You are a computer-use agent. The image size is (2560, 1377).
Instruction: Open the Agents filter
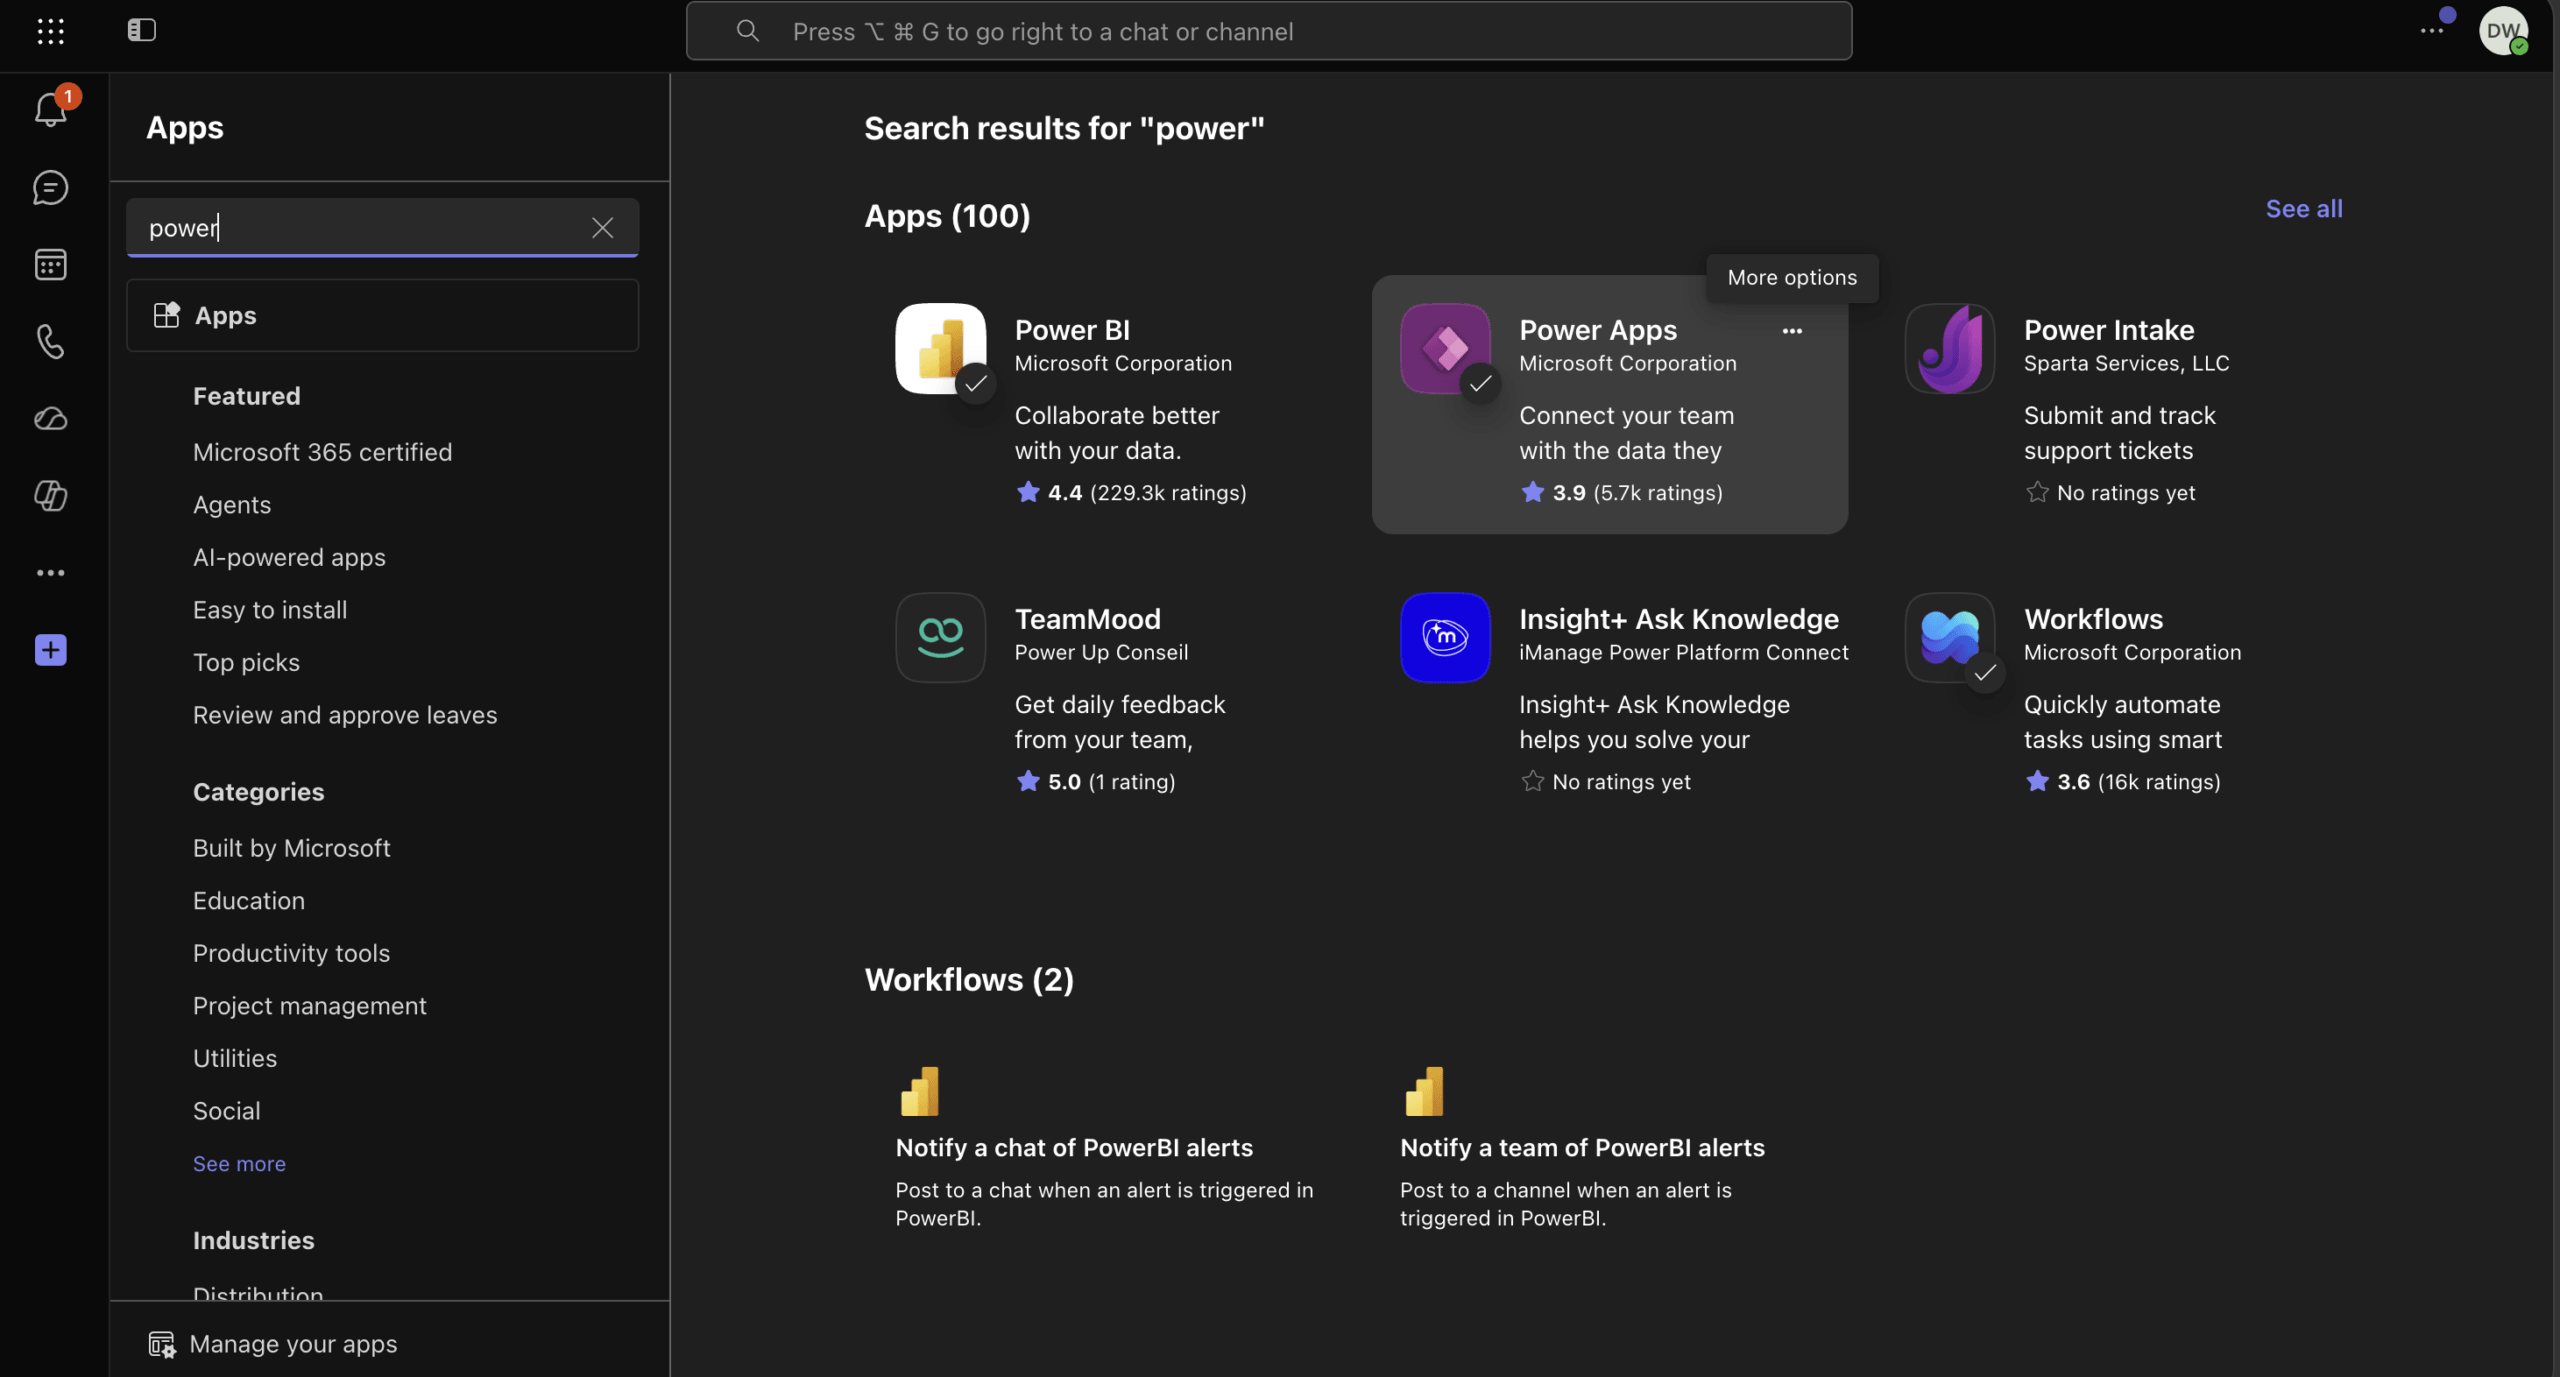point(232,505)
